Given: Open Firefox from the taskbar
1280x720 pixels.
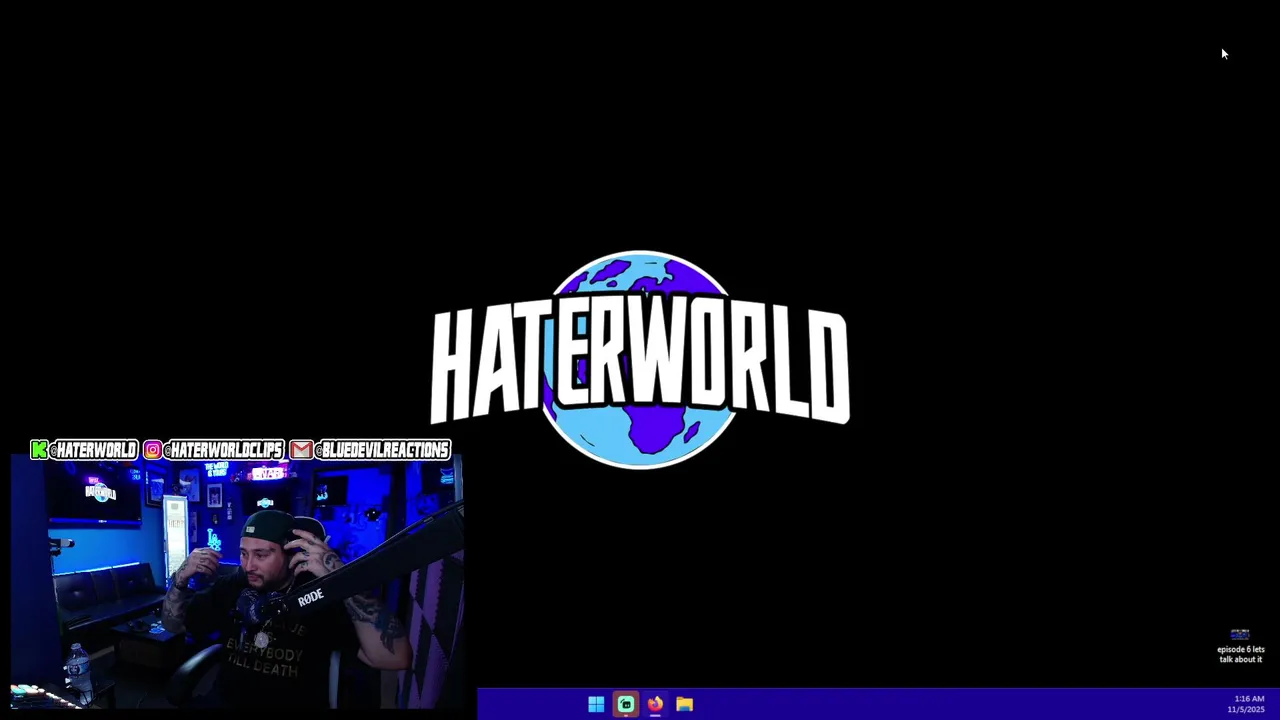Looking at the screenshot, I should pos(655,704).
